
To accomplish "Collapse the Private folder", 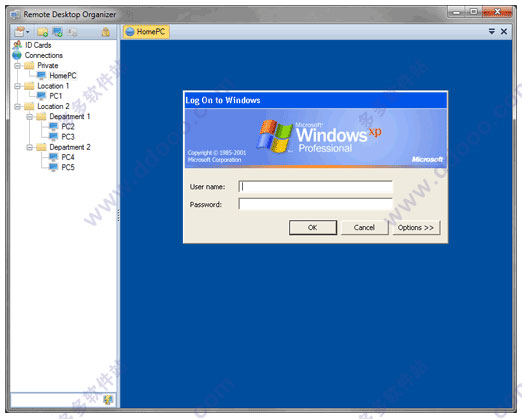I will [17, 66].
